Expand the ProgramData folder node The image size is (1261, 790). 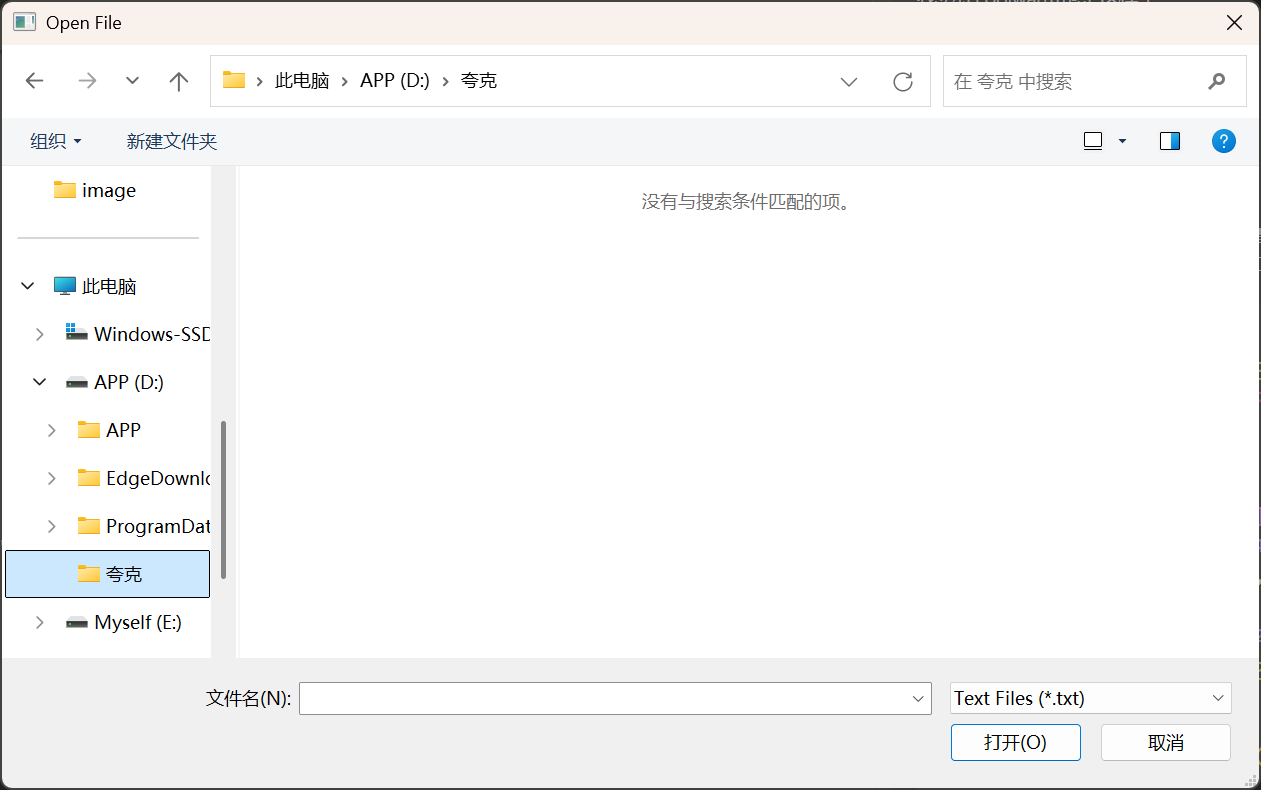click(x=52, y=526)
